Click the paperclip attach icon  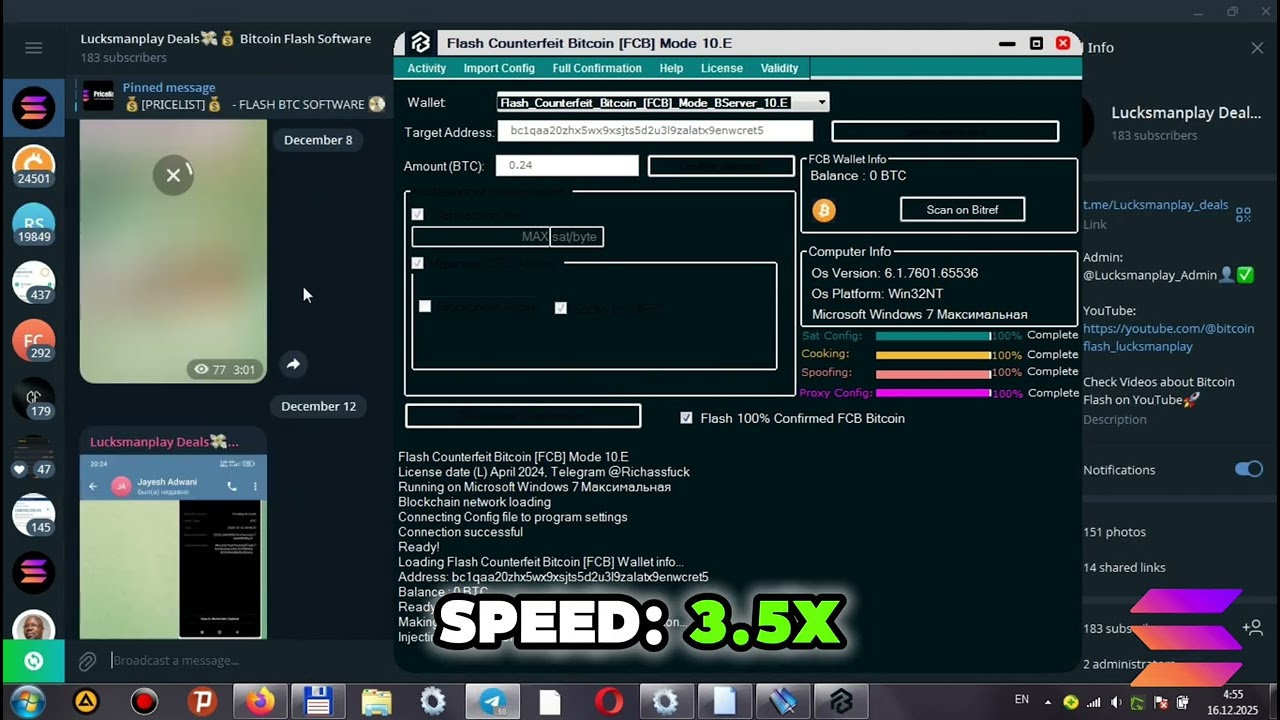[88, 661]
